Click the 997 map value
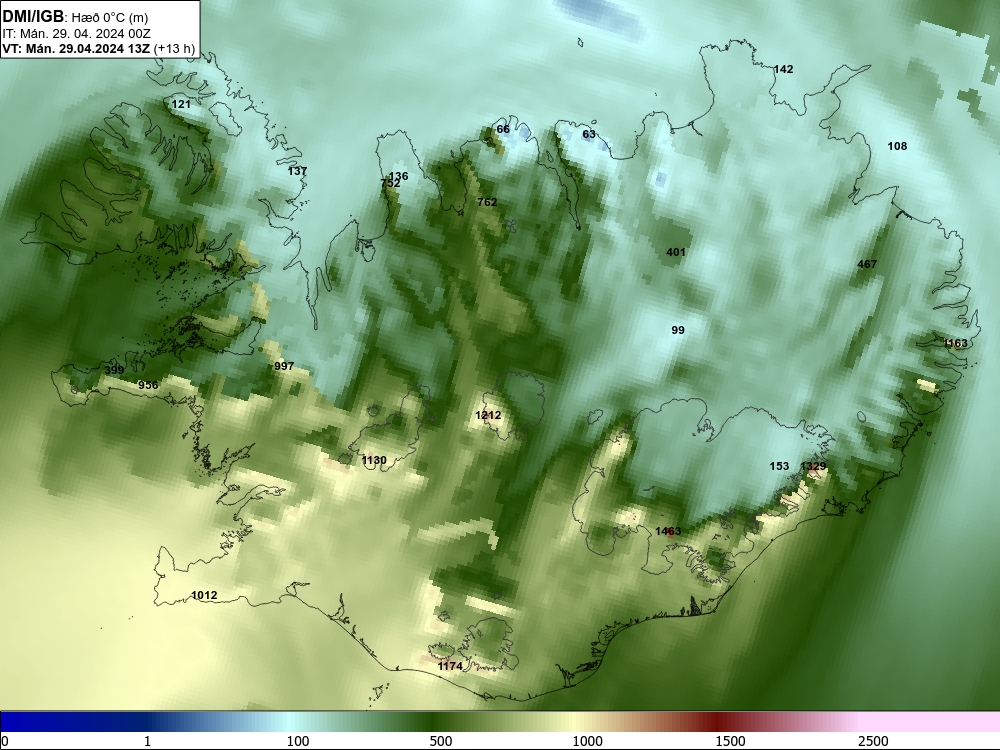This screenshot has width=1000, height=750. 284,365
